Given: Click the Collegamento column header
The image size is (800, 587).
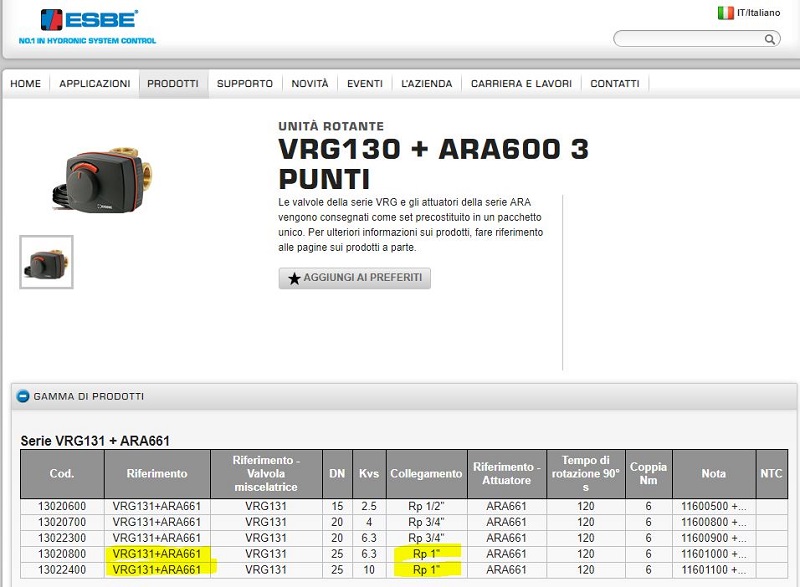Looking at the screenshot, I should [427, 474].
